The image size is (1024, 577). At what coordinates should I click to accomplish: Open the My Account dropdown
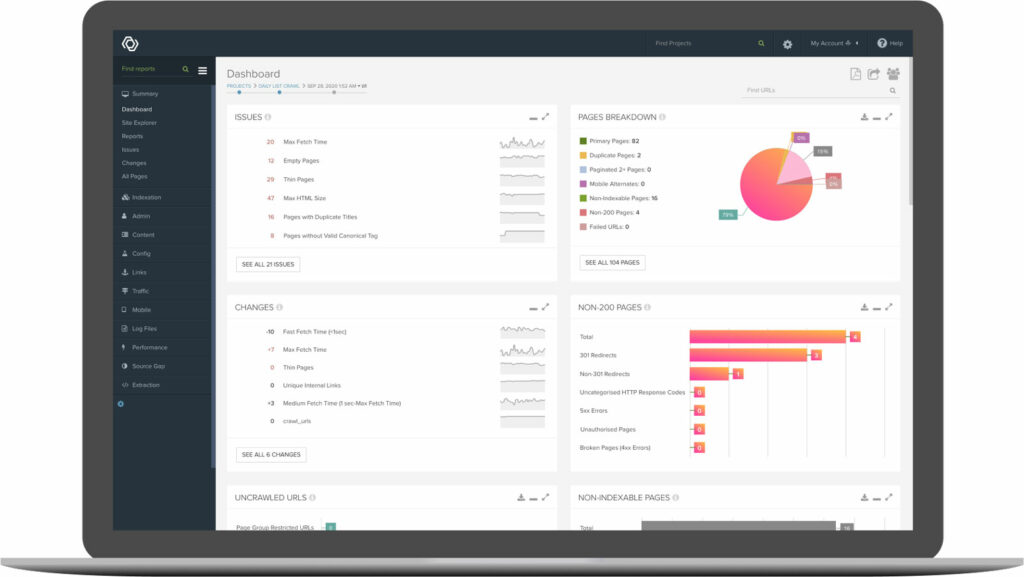pyautogui.click(x=835, y=44)
